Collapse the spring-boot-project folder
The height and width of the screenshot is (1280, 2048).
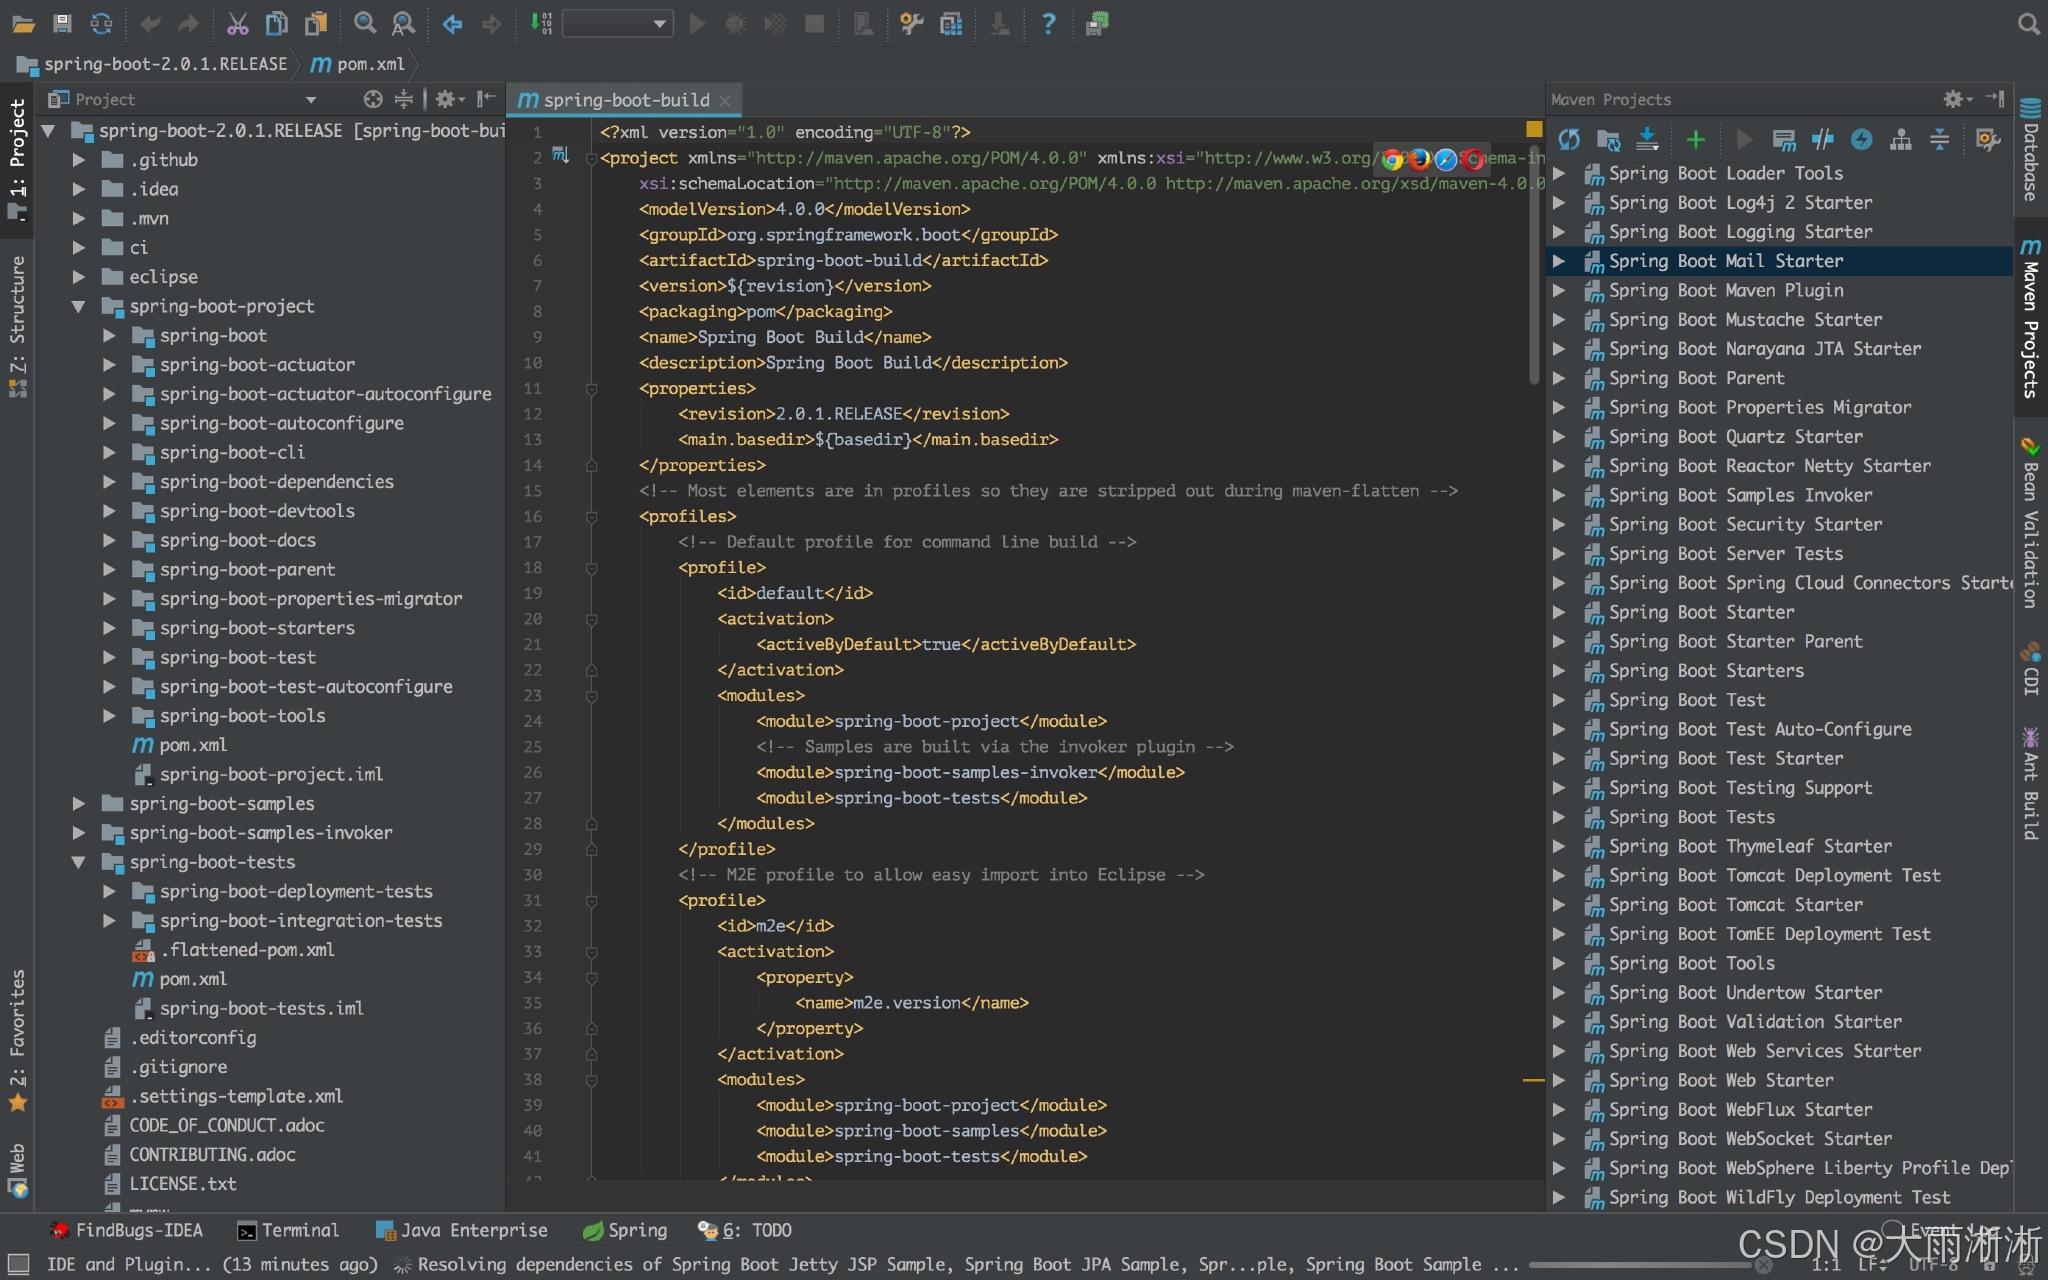click(x=78, y=307)
